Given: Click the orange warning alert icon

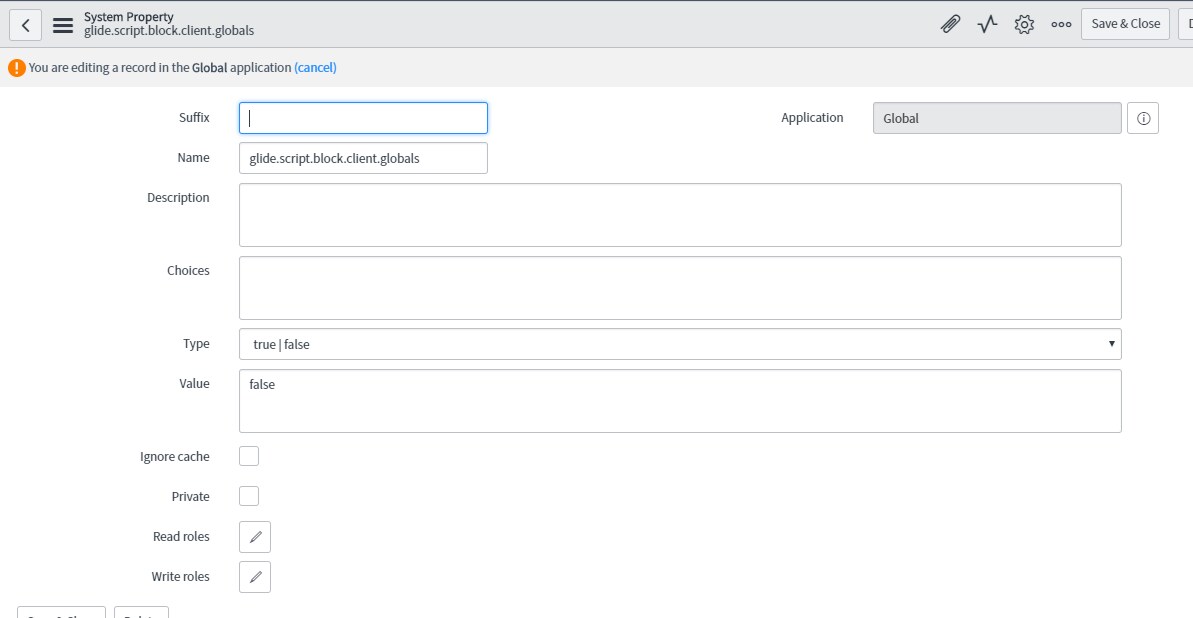Looking at the screenshot, I should pyautogui.click(x=17, y=68).
